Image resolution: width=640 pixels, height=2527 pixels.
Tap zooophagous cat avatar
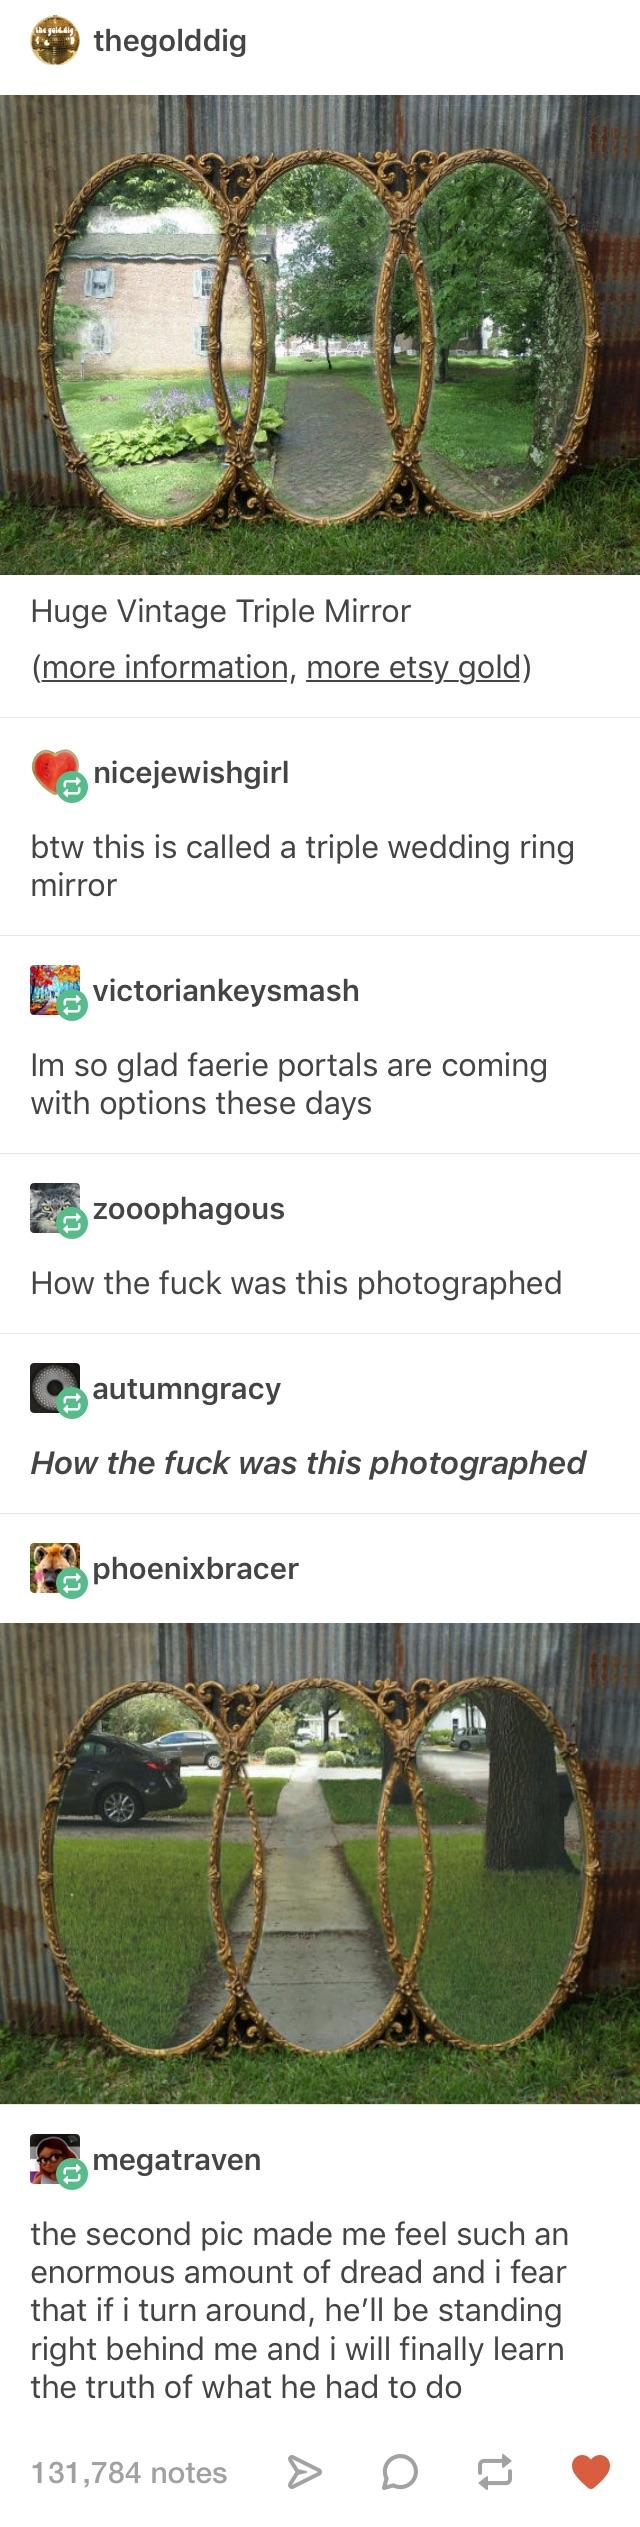click(56, 1209)
